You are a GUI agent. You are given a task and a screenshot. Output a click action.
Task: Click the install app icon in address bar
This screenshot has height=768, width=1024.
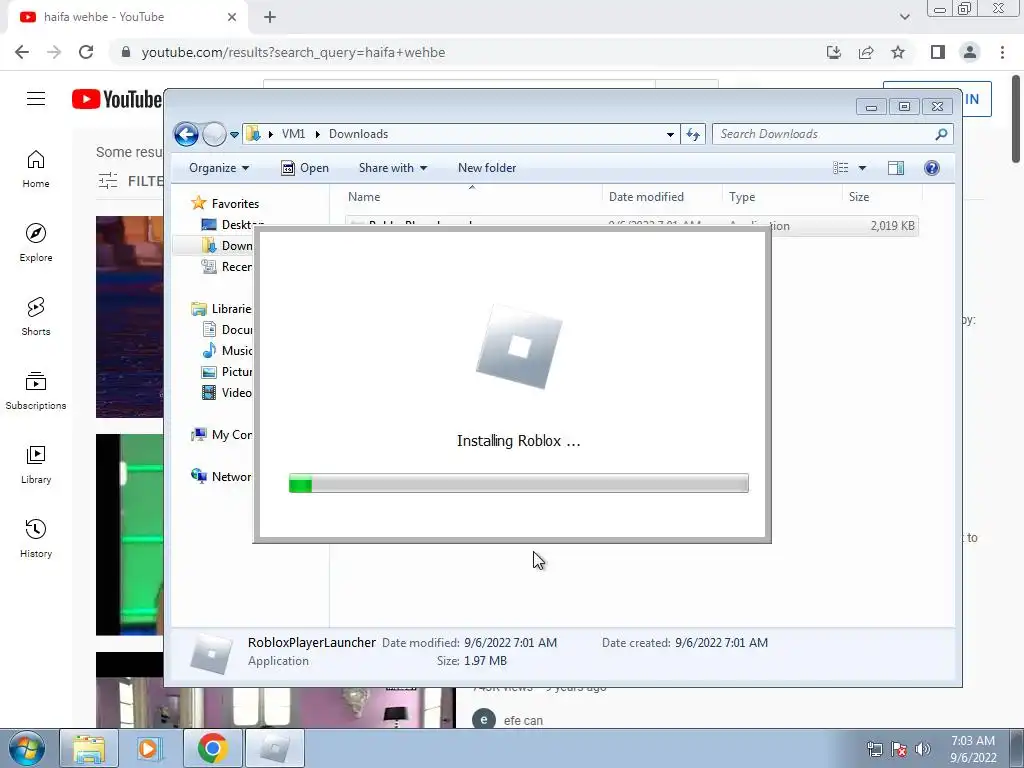833,52
